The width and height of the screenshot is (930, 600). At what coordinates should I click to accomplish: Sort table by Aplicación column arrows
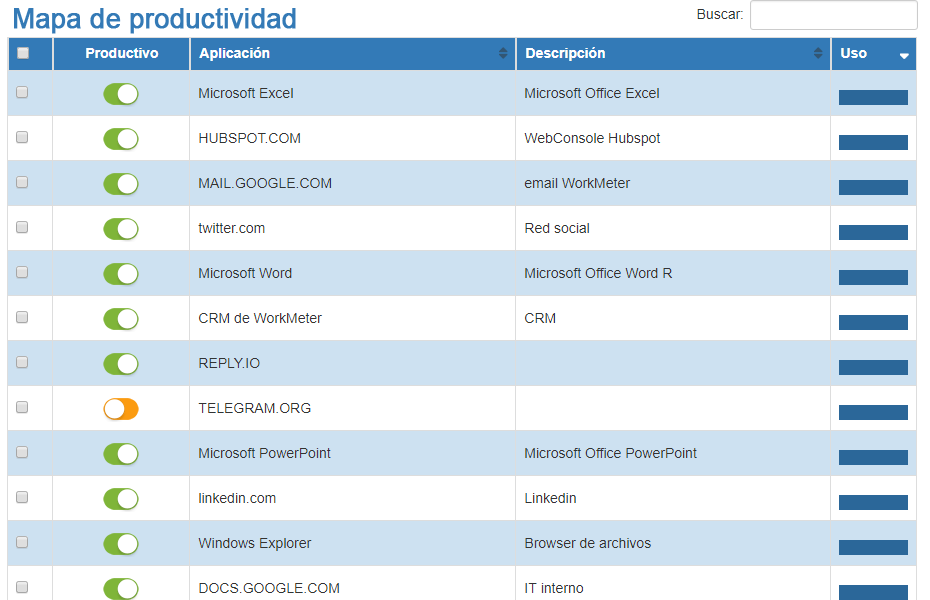pos(503,54)
